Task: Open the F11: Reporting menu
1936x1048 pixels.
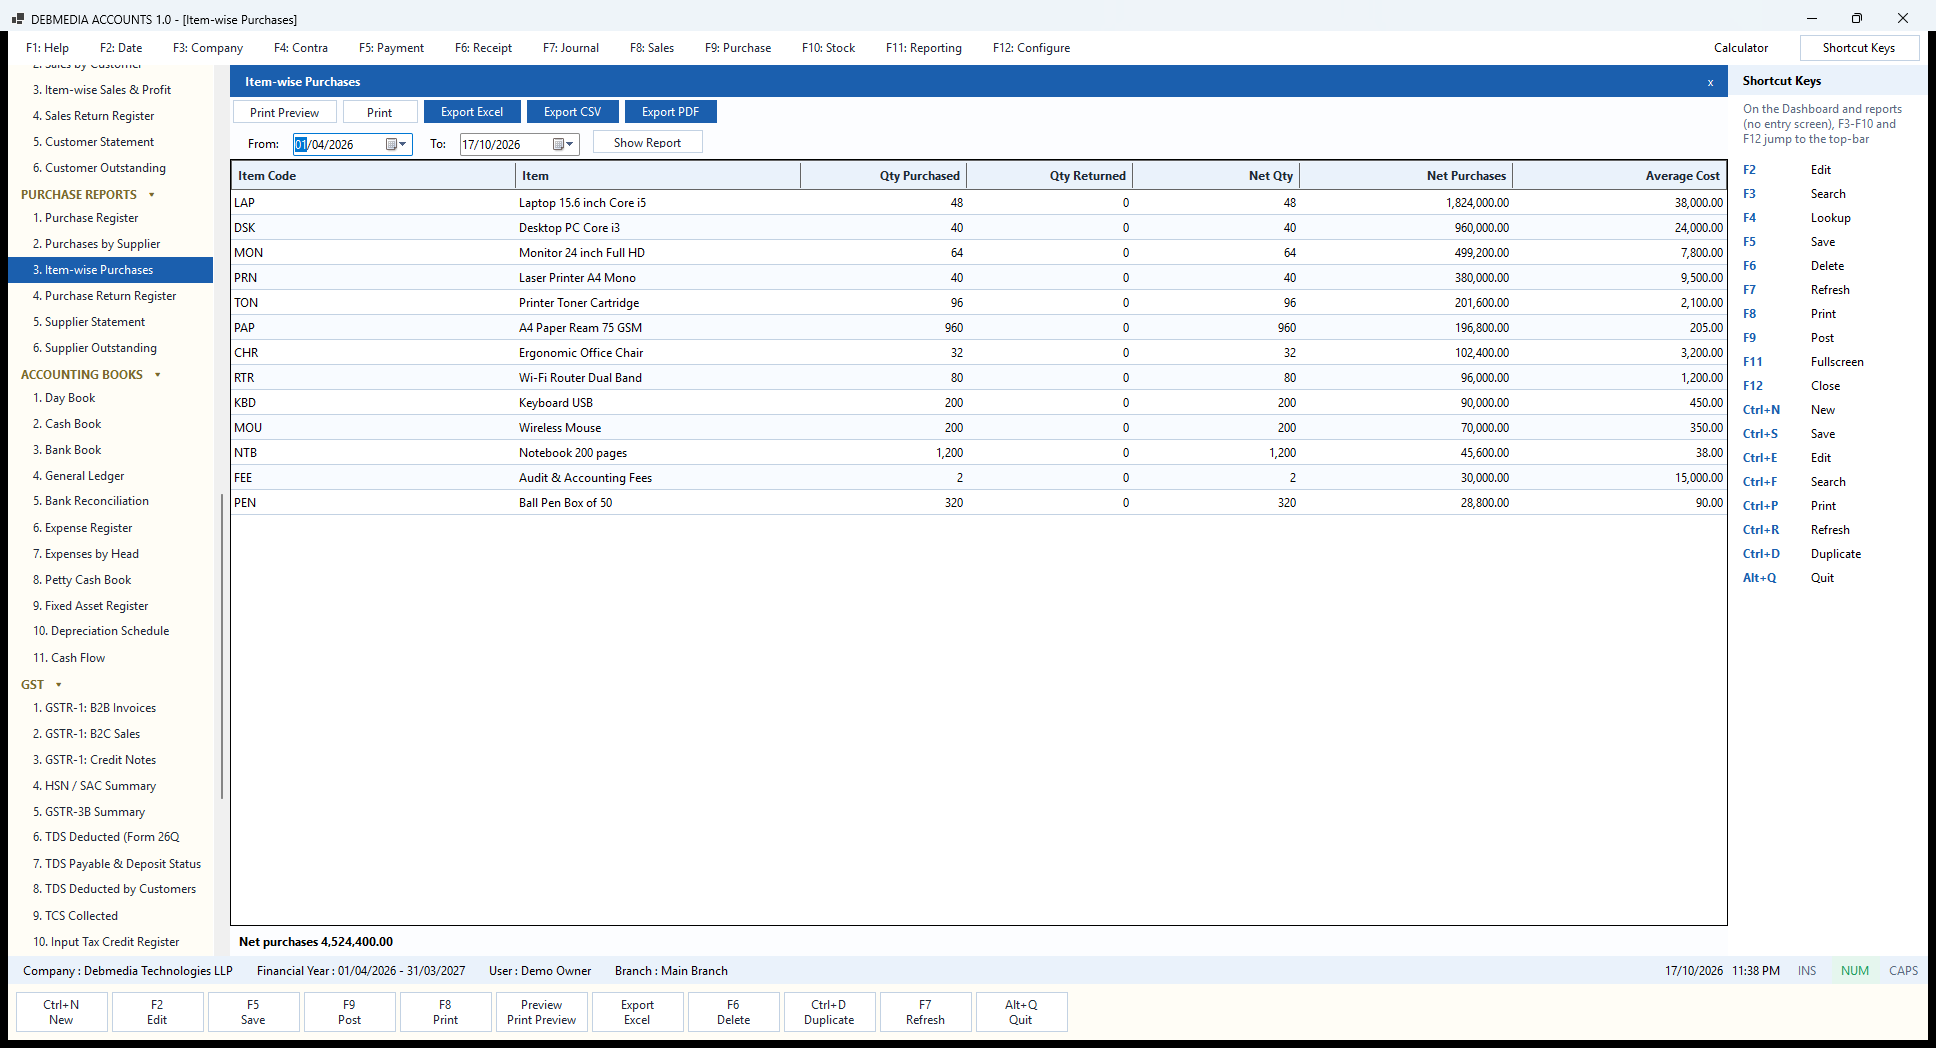Action: 924,48
